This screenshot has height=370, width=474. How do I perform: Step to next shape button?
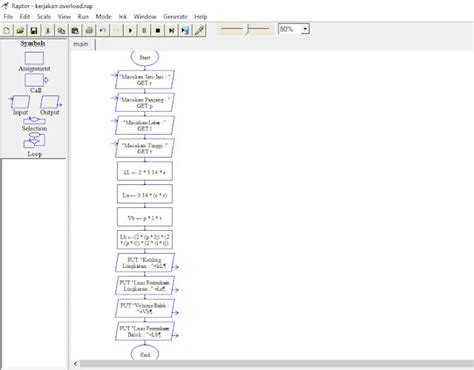pyautogui.click(x=171, y=31)
